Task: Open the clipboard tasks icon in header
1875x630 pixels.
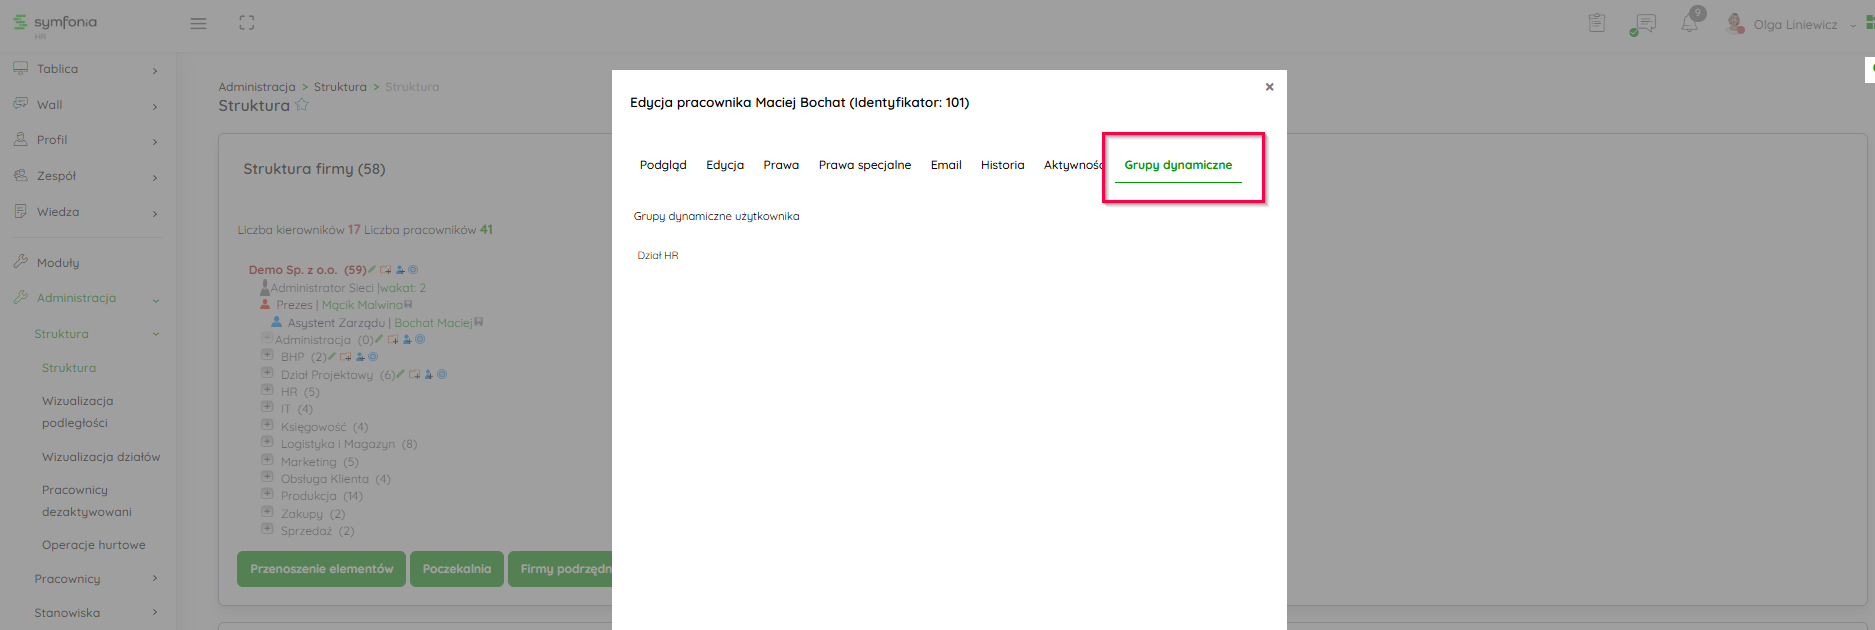Action: (x=1596, y=23)
